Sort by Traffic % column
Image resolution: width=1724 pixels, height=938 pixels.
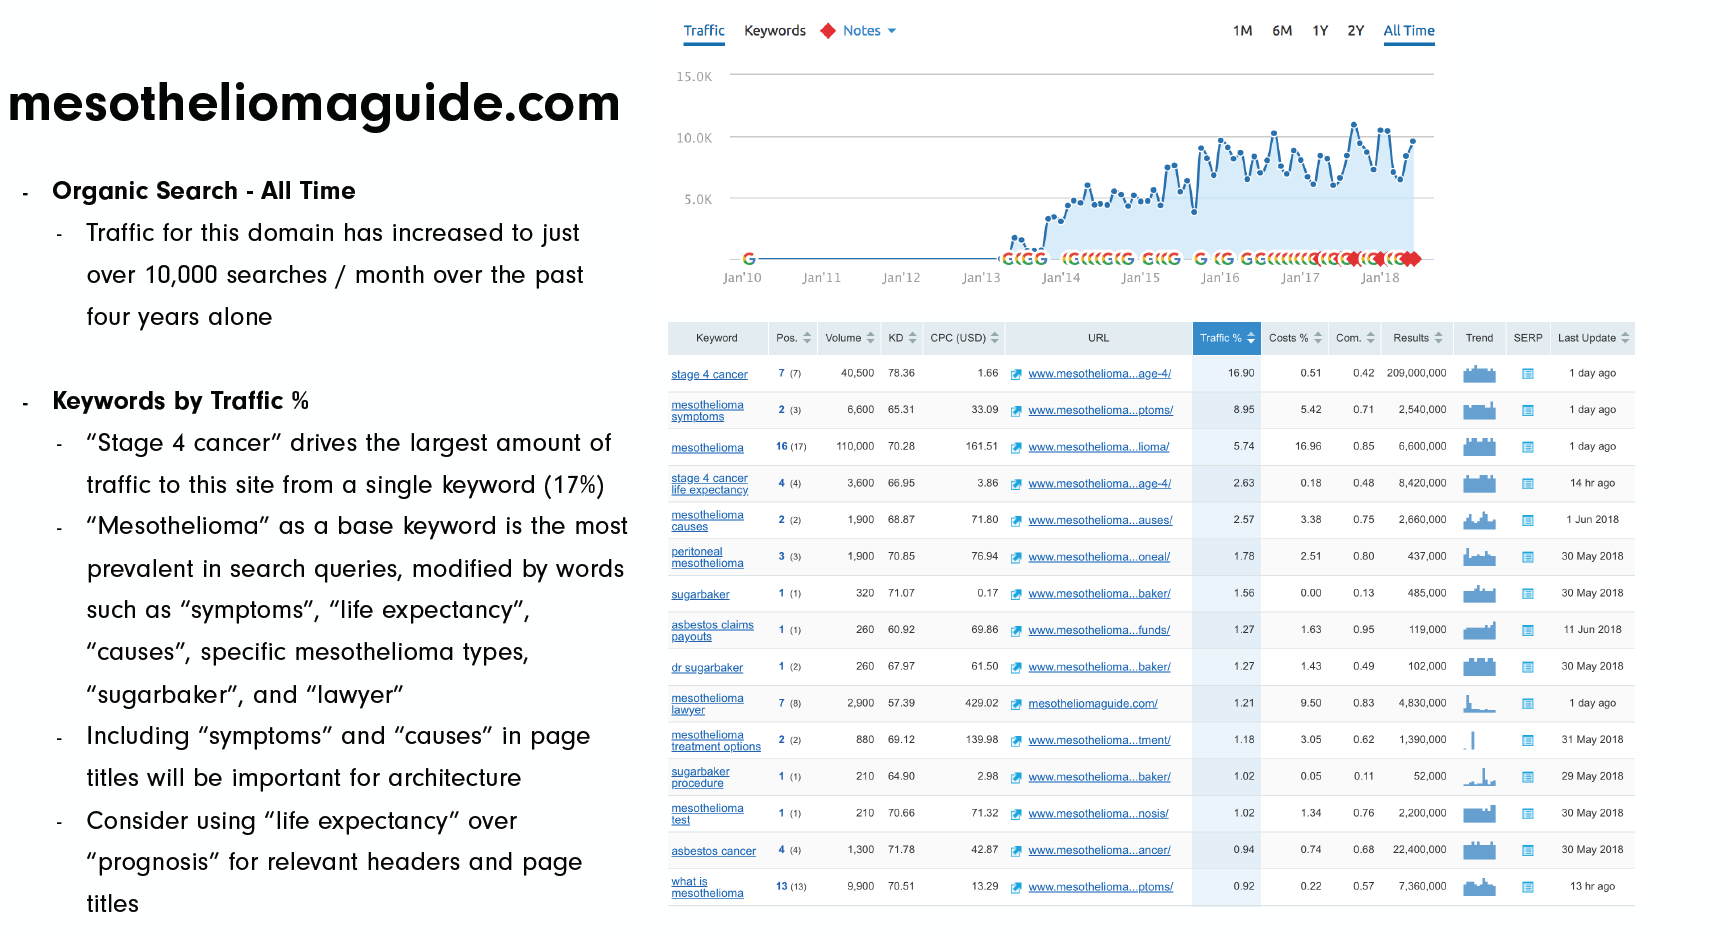1227,338
